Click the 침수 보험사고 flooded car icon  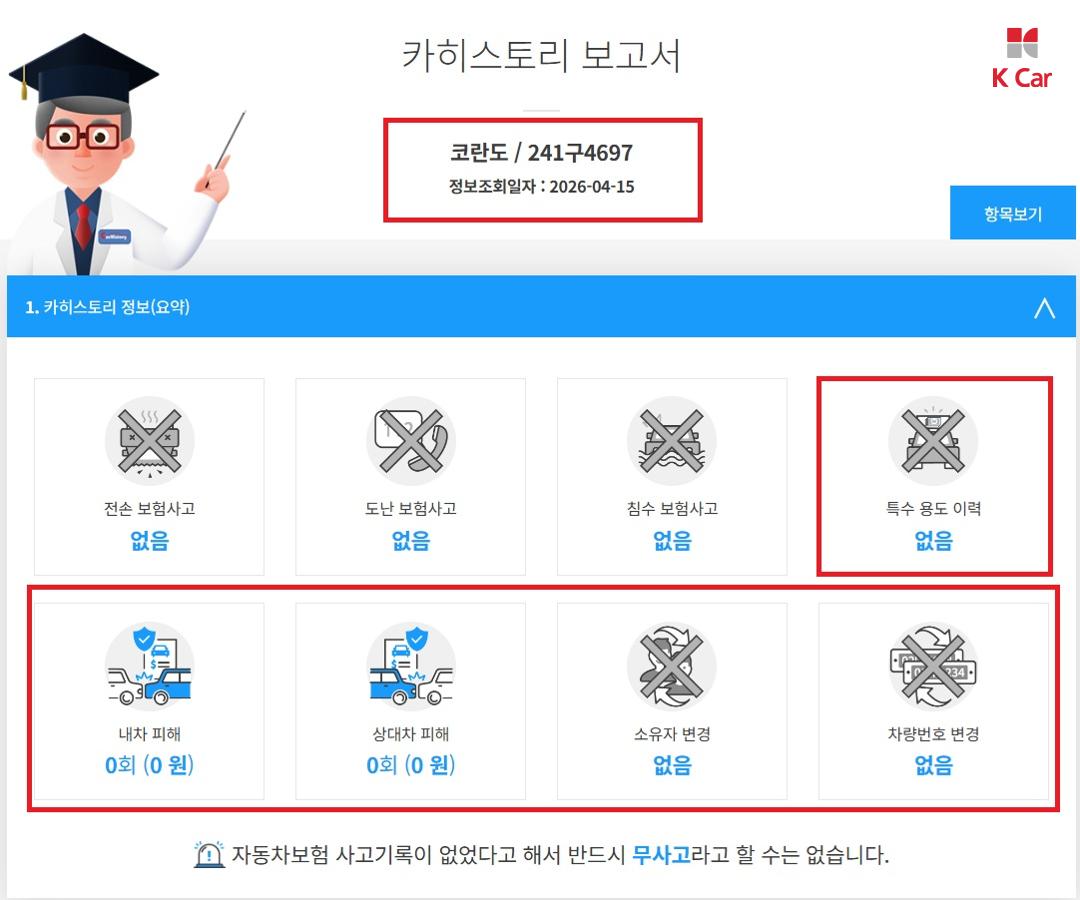coord(672,441)
